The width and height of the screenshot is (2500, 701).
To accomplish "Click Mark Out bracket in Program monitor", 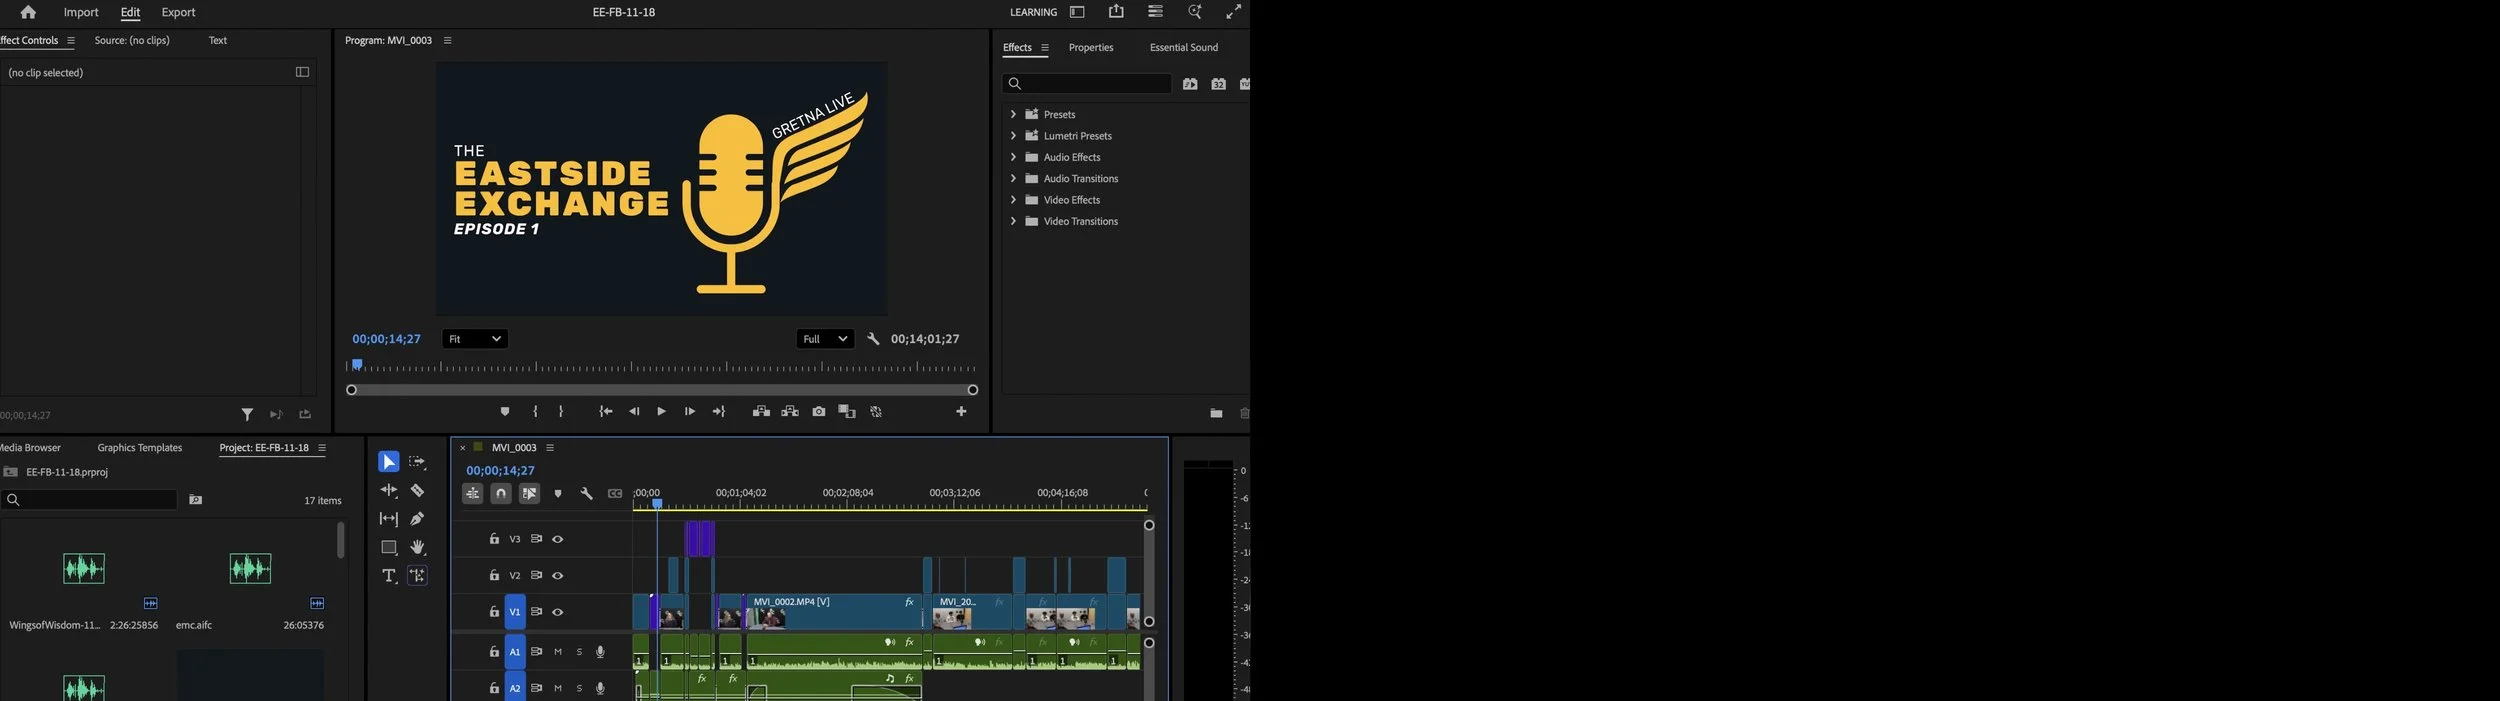I will click(x=561, y=412).
